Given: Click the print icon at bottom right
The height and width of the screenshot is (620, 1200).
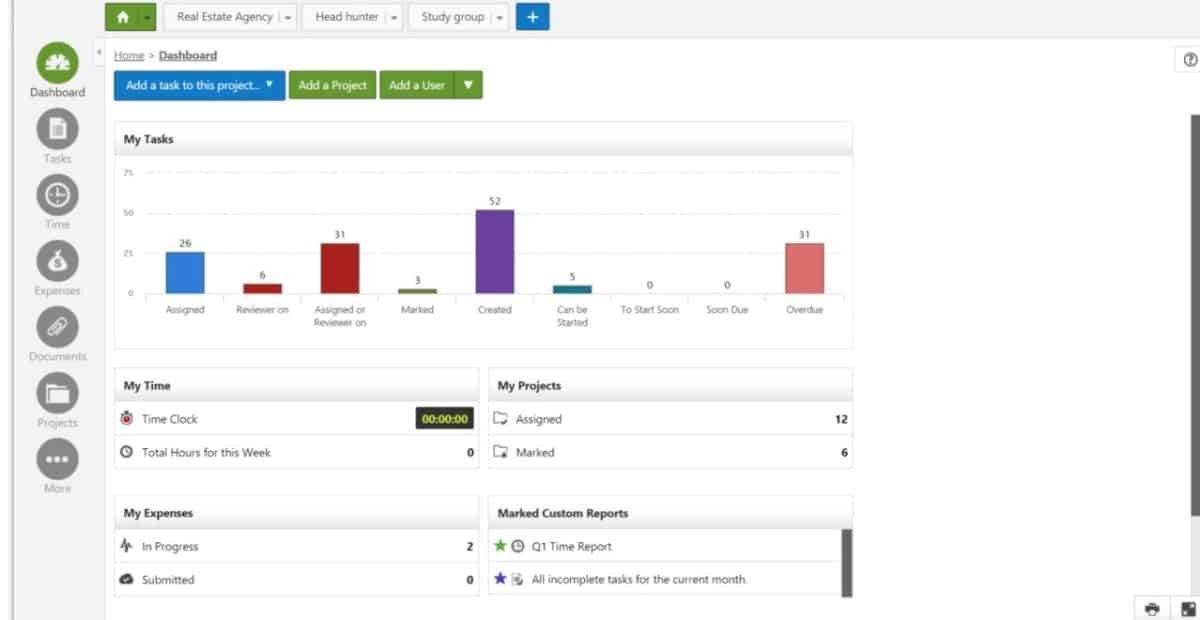Looking at the screenshot, I should pyautogui.click(x=1152, y=608).
